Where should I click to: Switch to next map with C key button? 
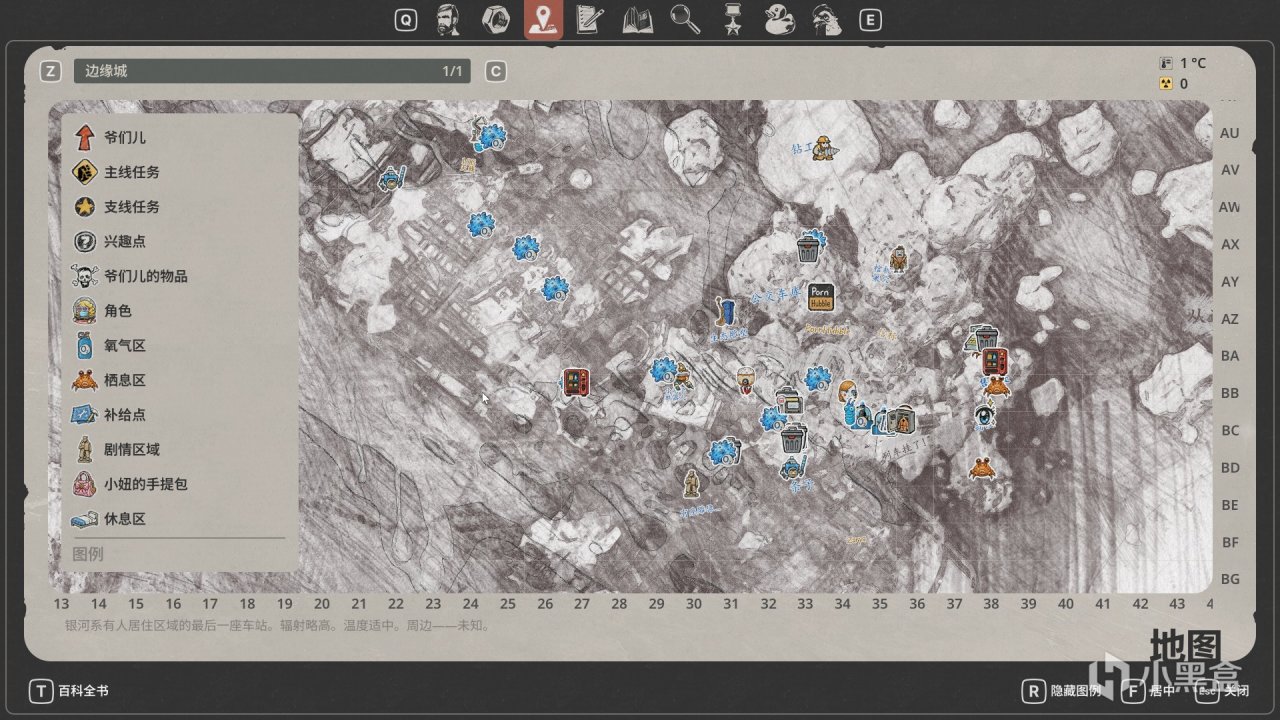(495, 71)
